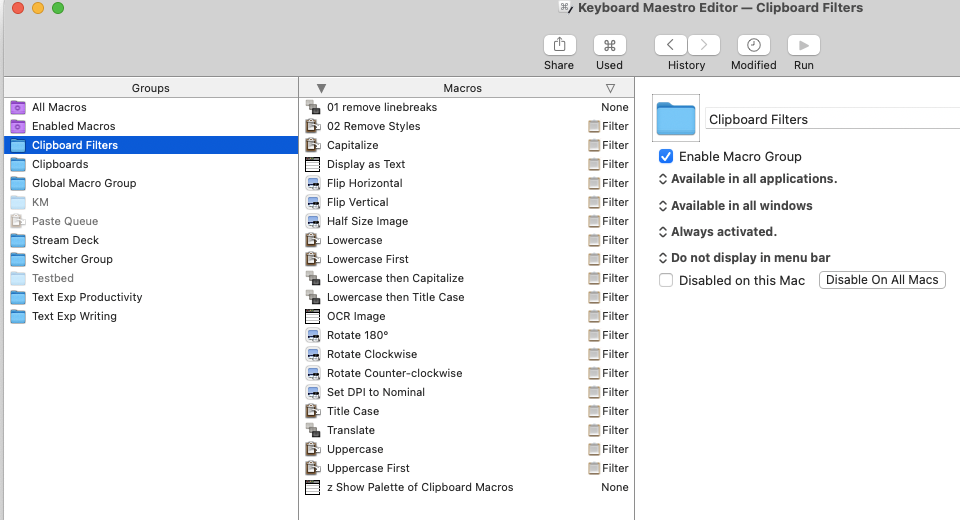This screenshot has height=520, width=960.
Task: Click the Title Case macro icon
Action: (x=313, y=411)
